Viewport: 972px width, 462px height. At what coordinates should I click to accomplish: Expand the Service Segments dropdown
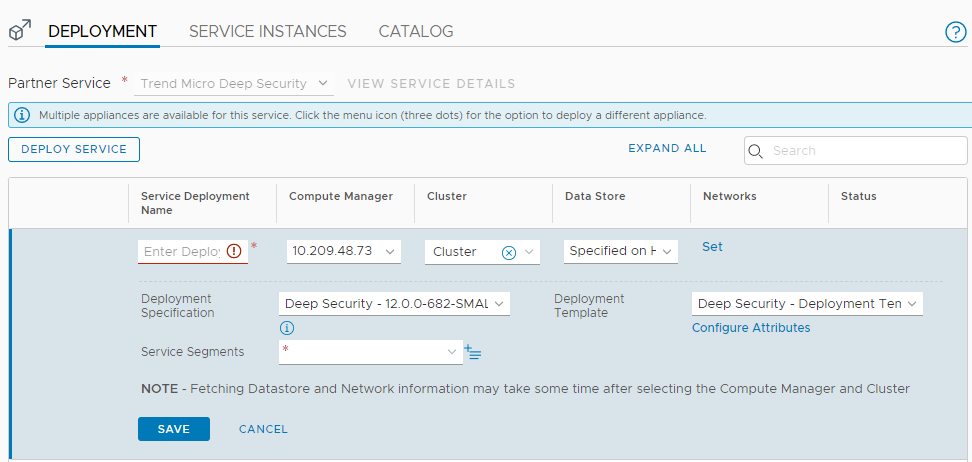370,352
